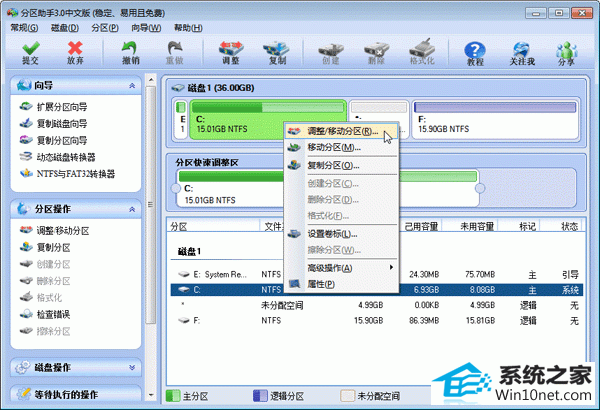Select 删除分区 in the 分区操作 panel
Screen dimensions: 600x410
(x=45, y=281)
